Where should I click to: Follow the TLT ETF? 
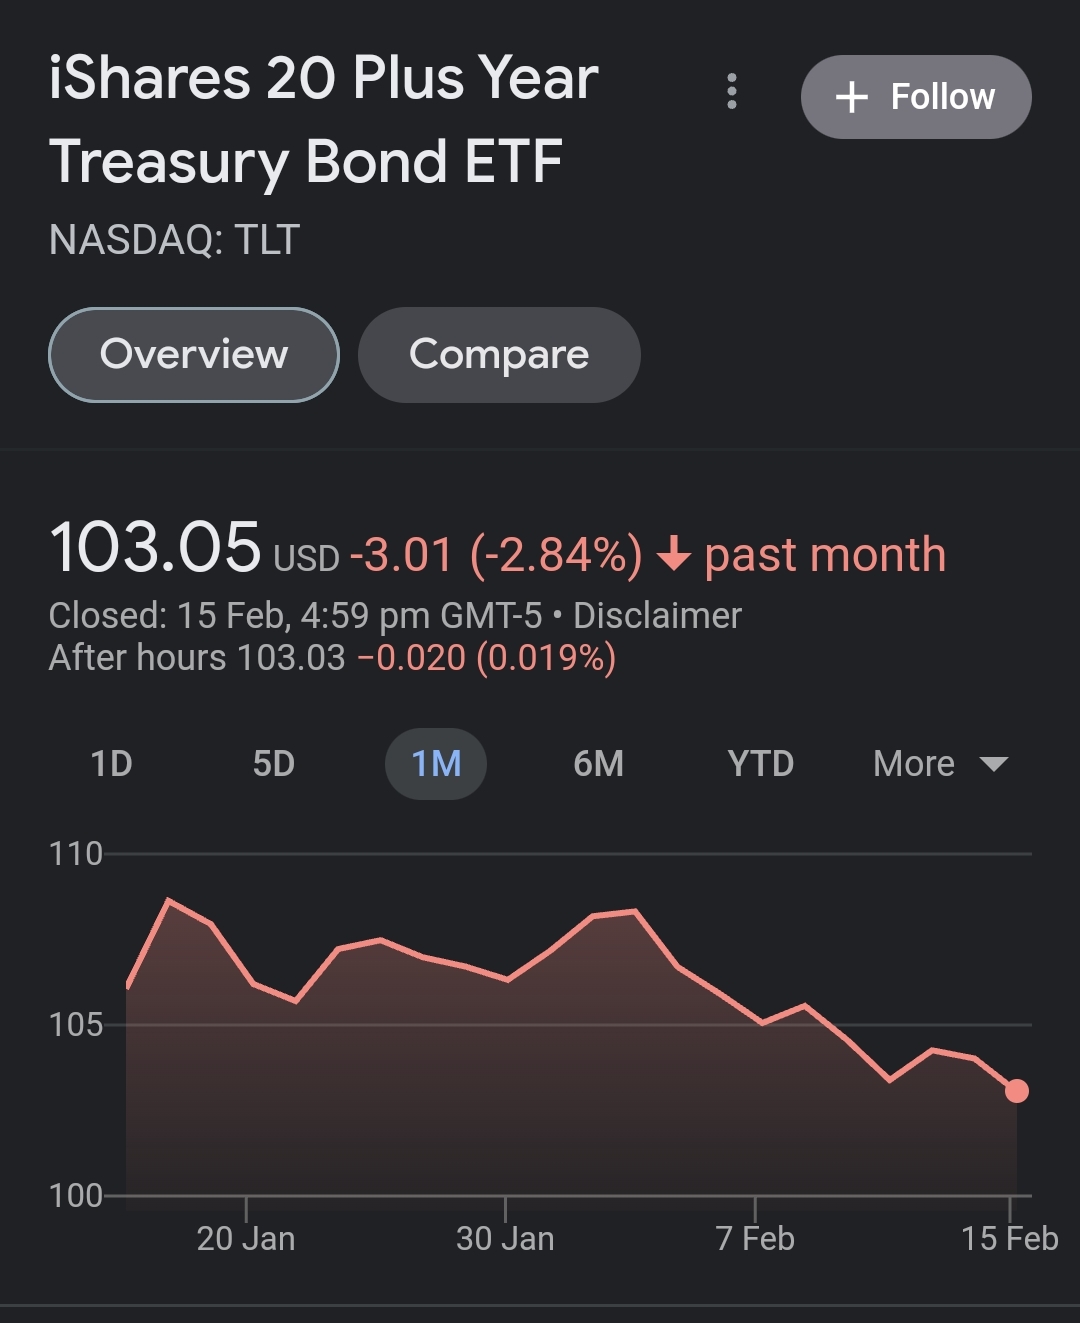pos(916,97)
